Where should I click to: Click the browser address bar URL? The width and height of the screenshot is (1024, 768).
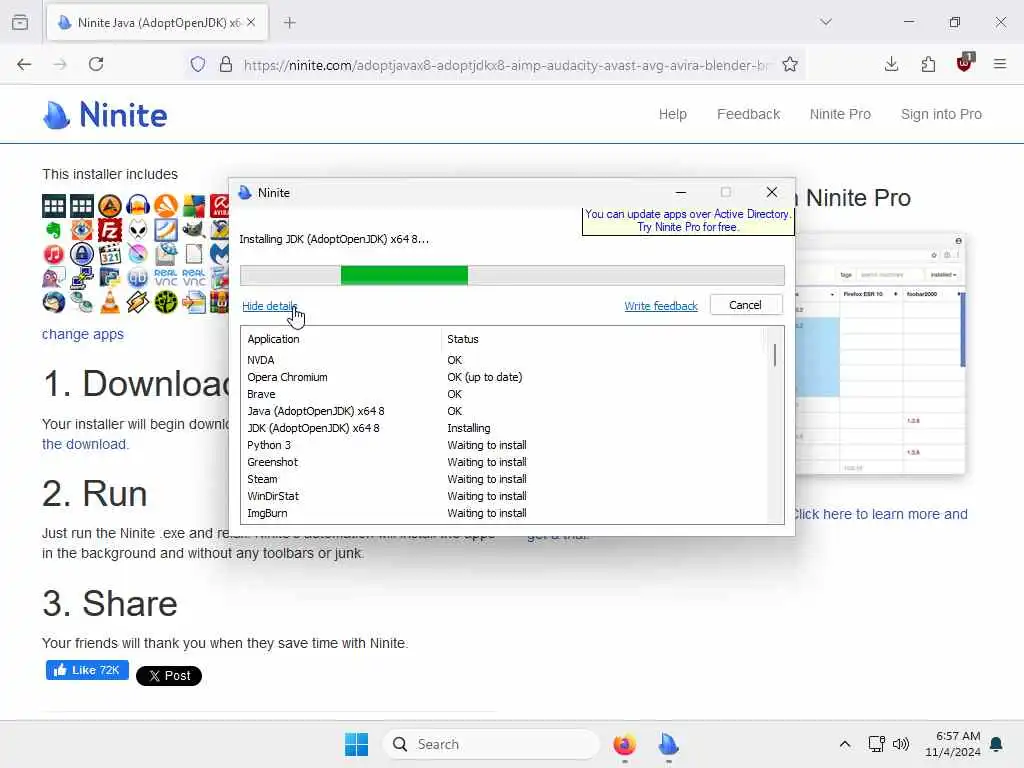point(506,65)
